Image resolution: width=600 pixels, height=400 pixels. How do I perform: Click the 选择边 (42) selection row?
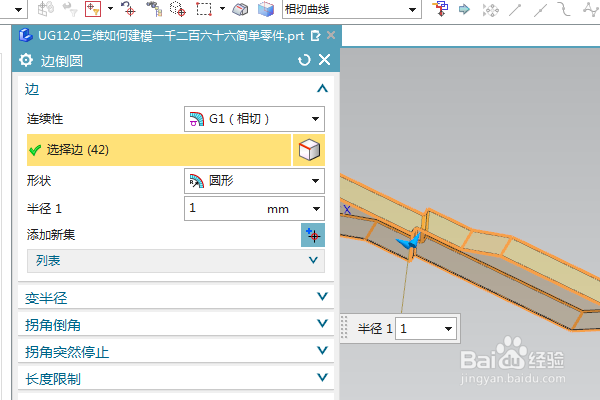point(159,150)
